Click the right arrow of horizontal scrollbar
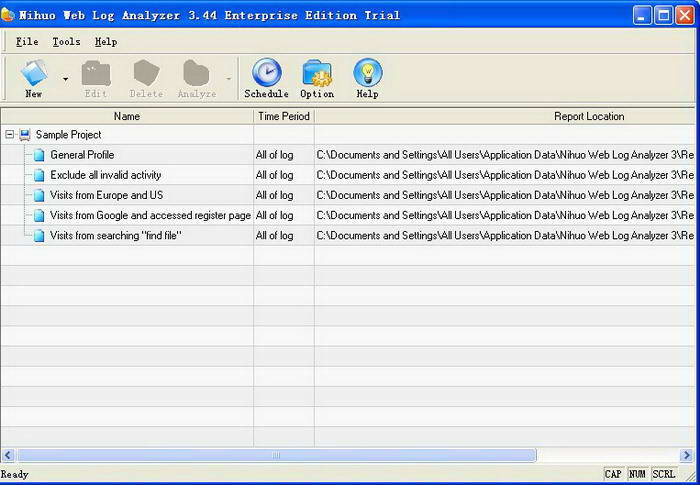 click(689, 455)
